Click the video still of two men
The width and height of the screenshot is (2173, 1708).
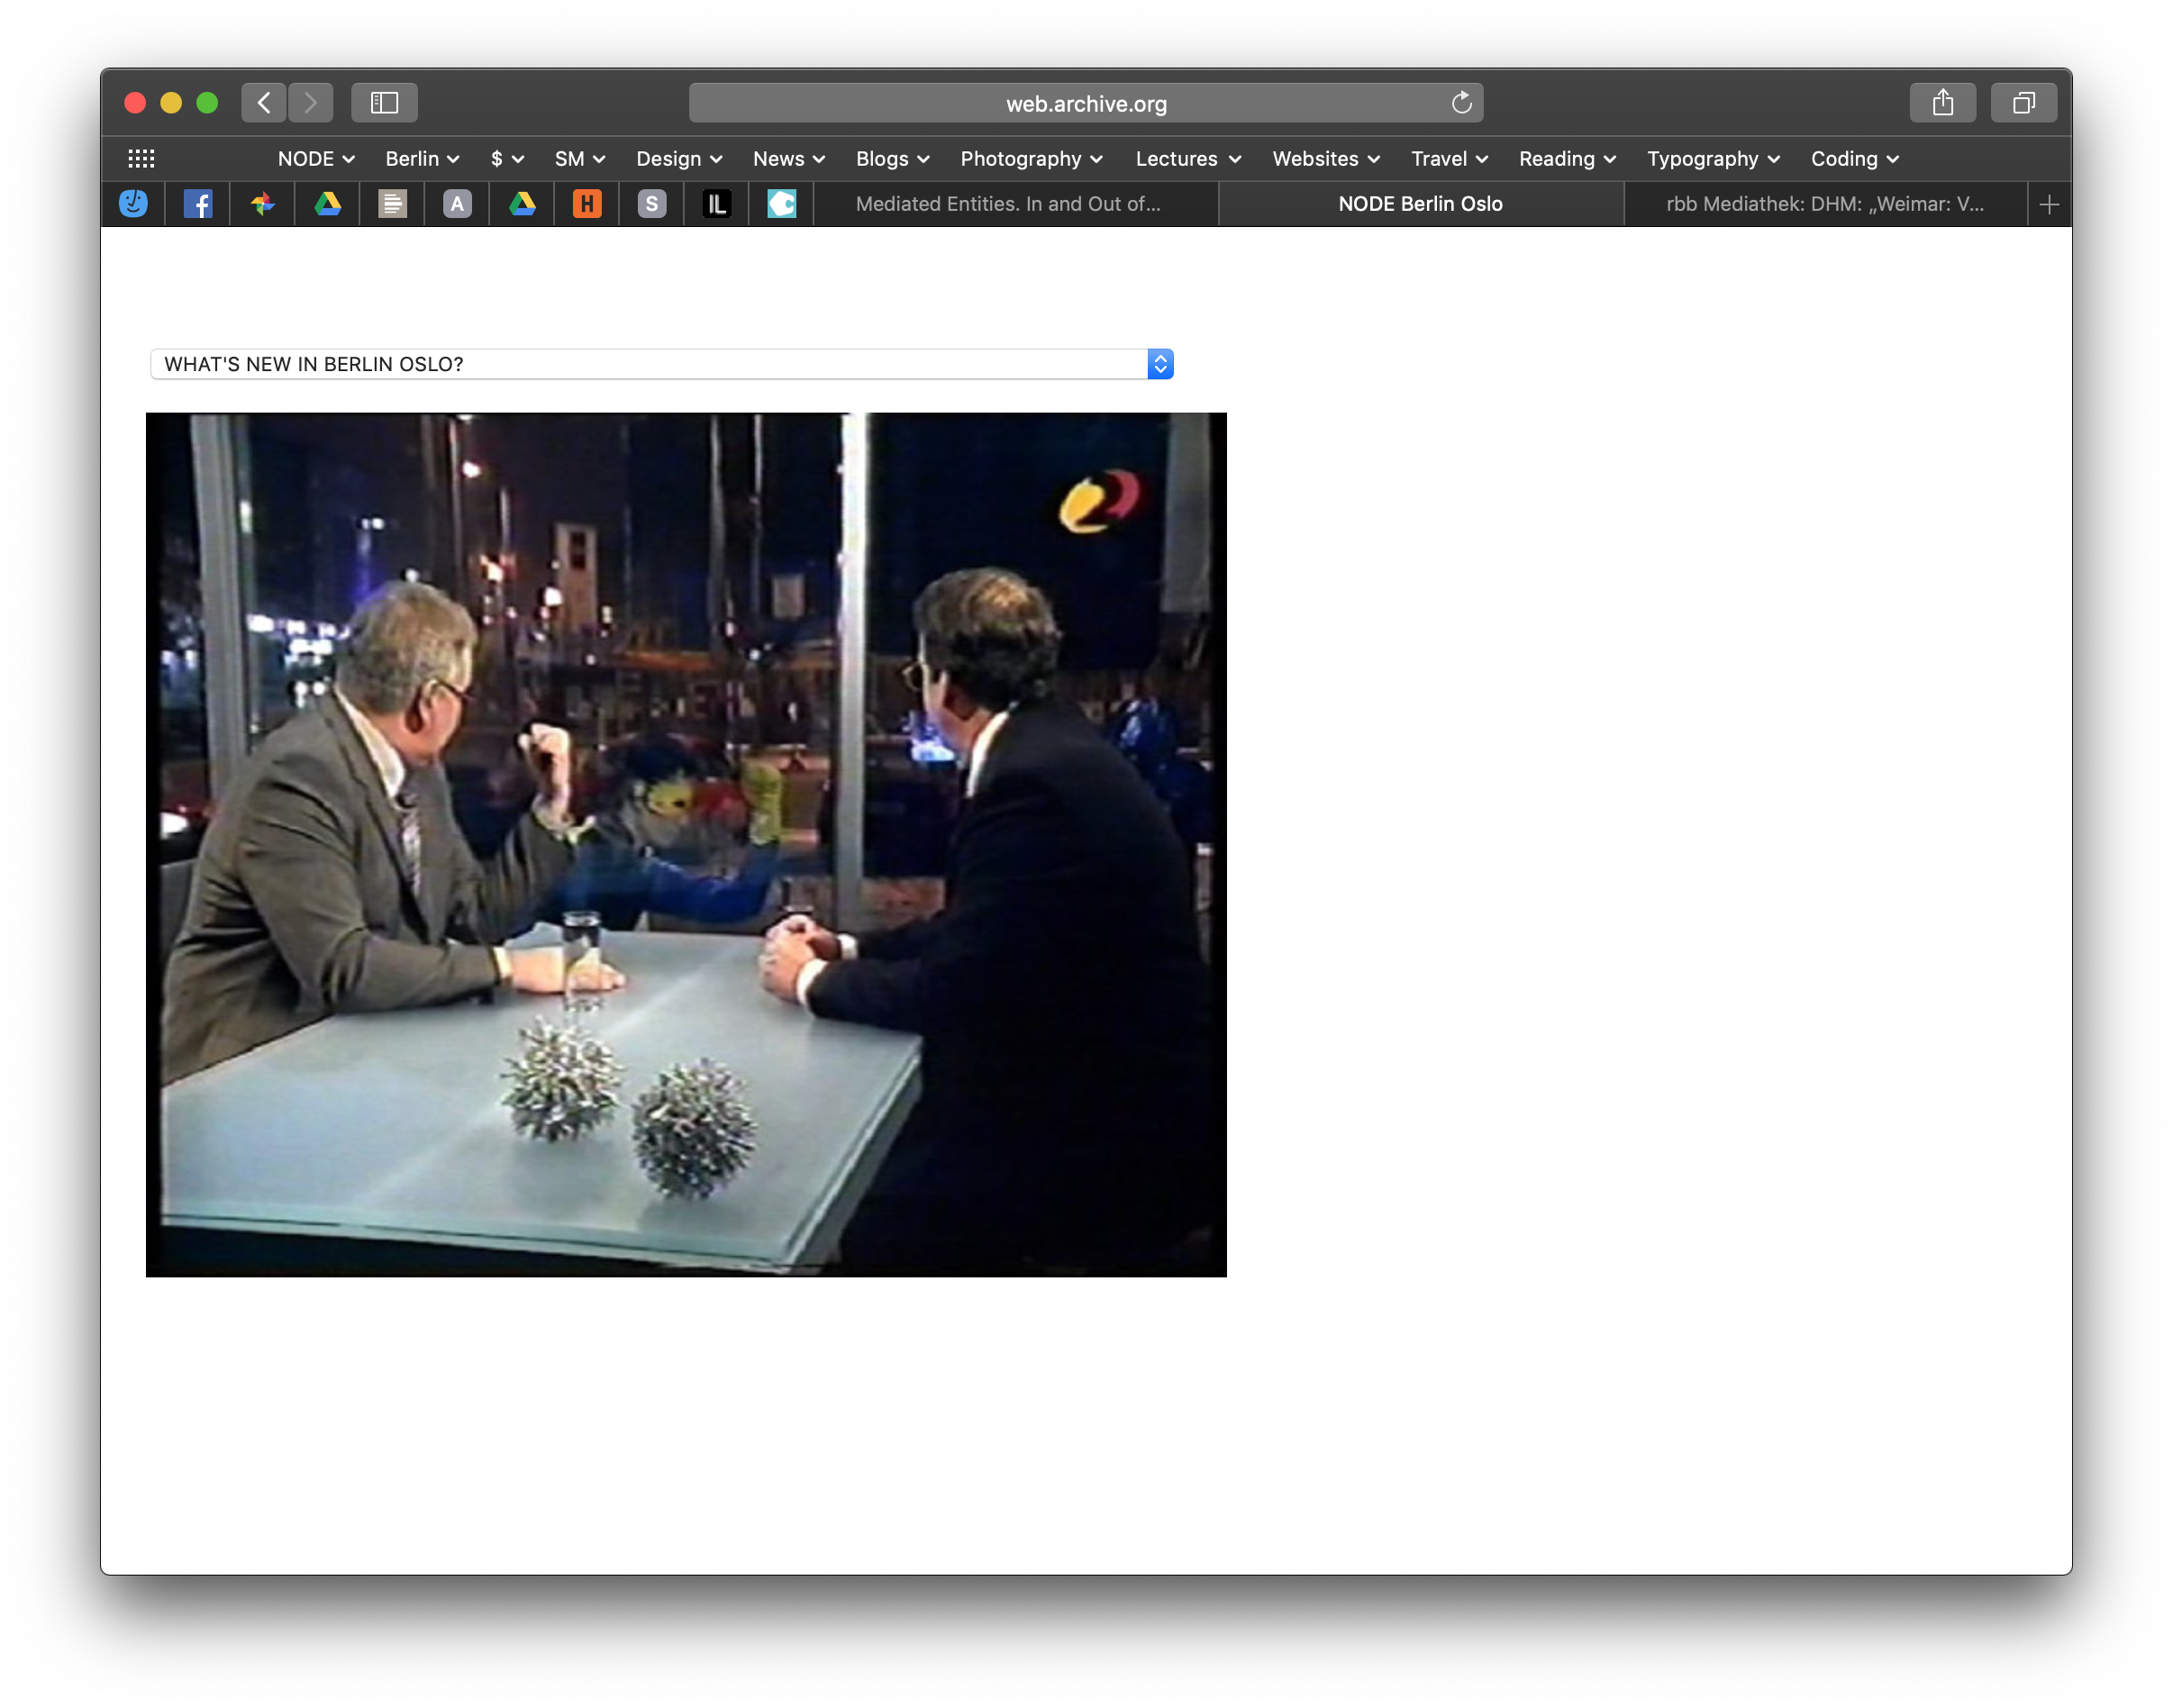[x=686, y=844]
